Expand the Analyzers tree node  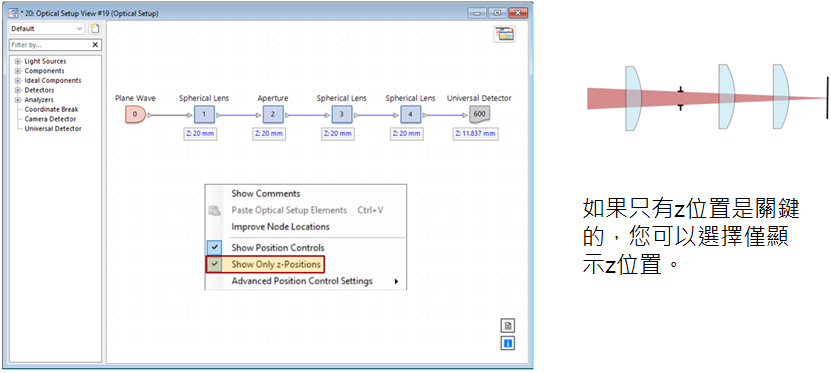[18, 100]
